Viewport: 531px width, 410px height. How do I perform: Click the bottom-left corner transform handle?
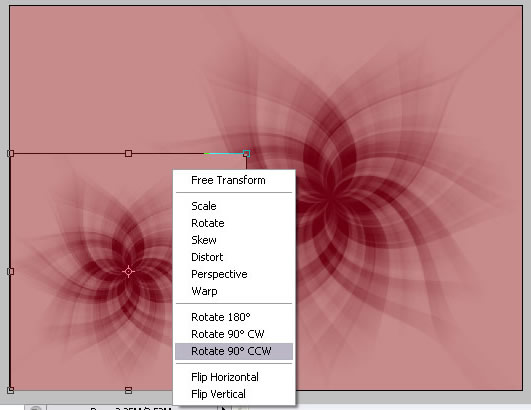click(10, 390)
